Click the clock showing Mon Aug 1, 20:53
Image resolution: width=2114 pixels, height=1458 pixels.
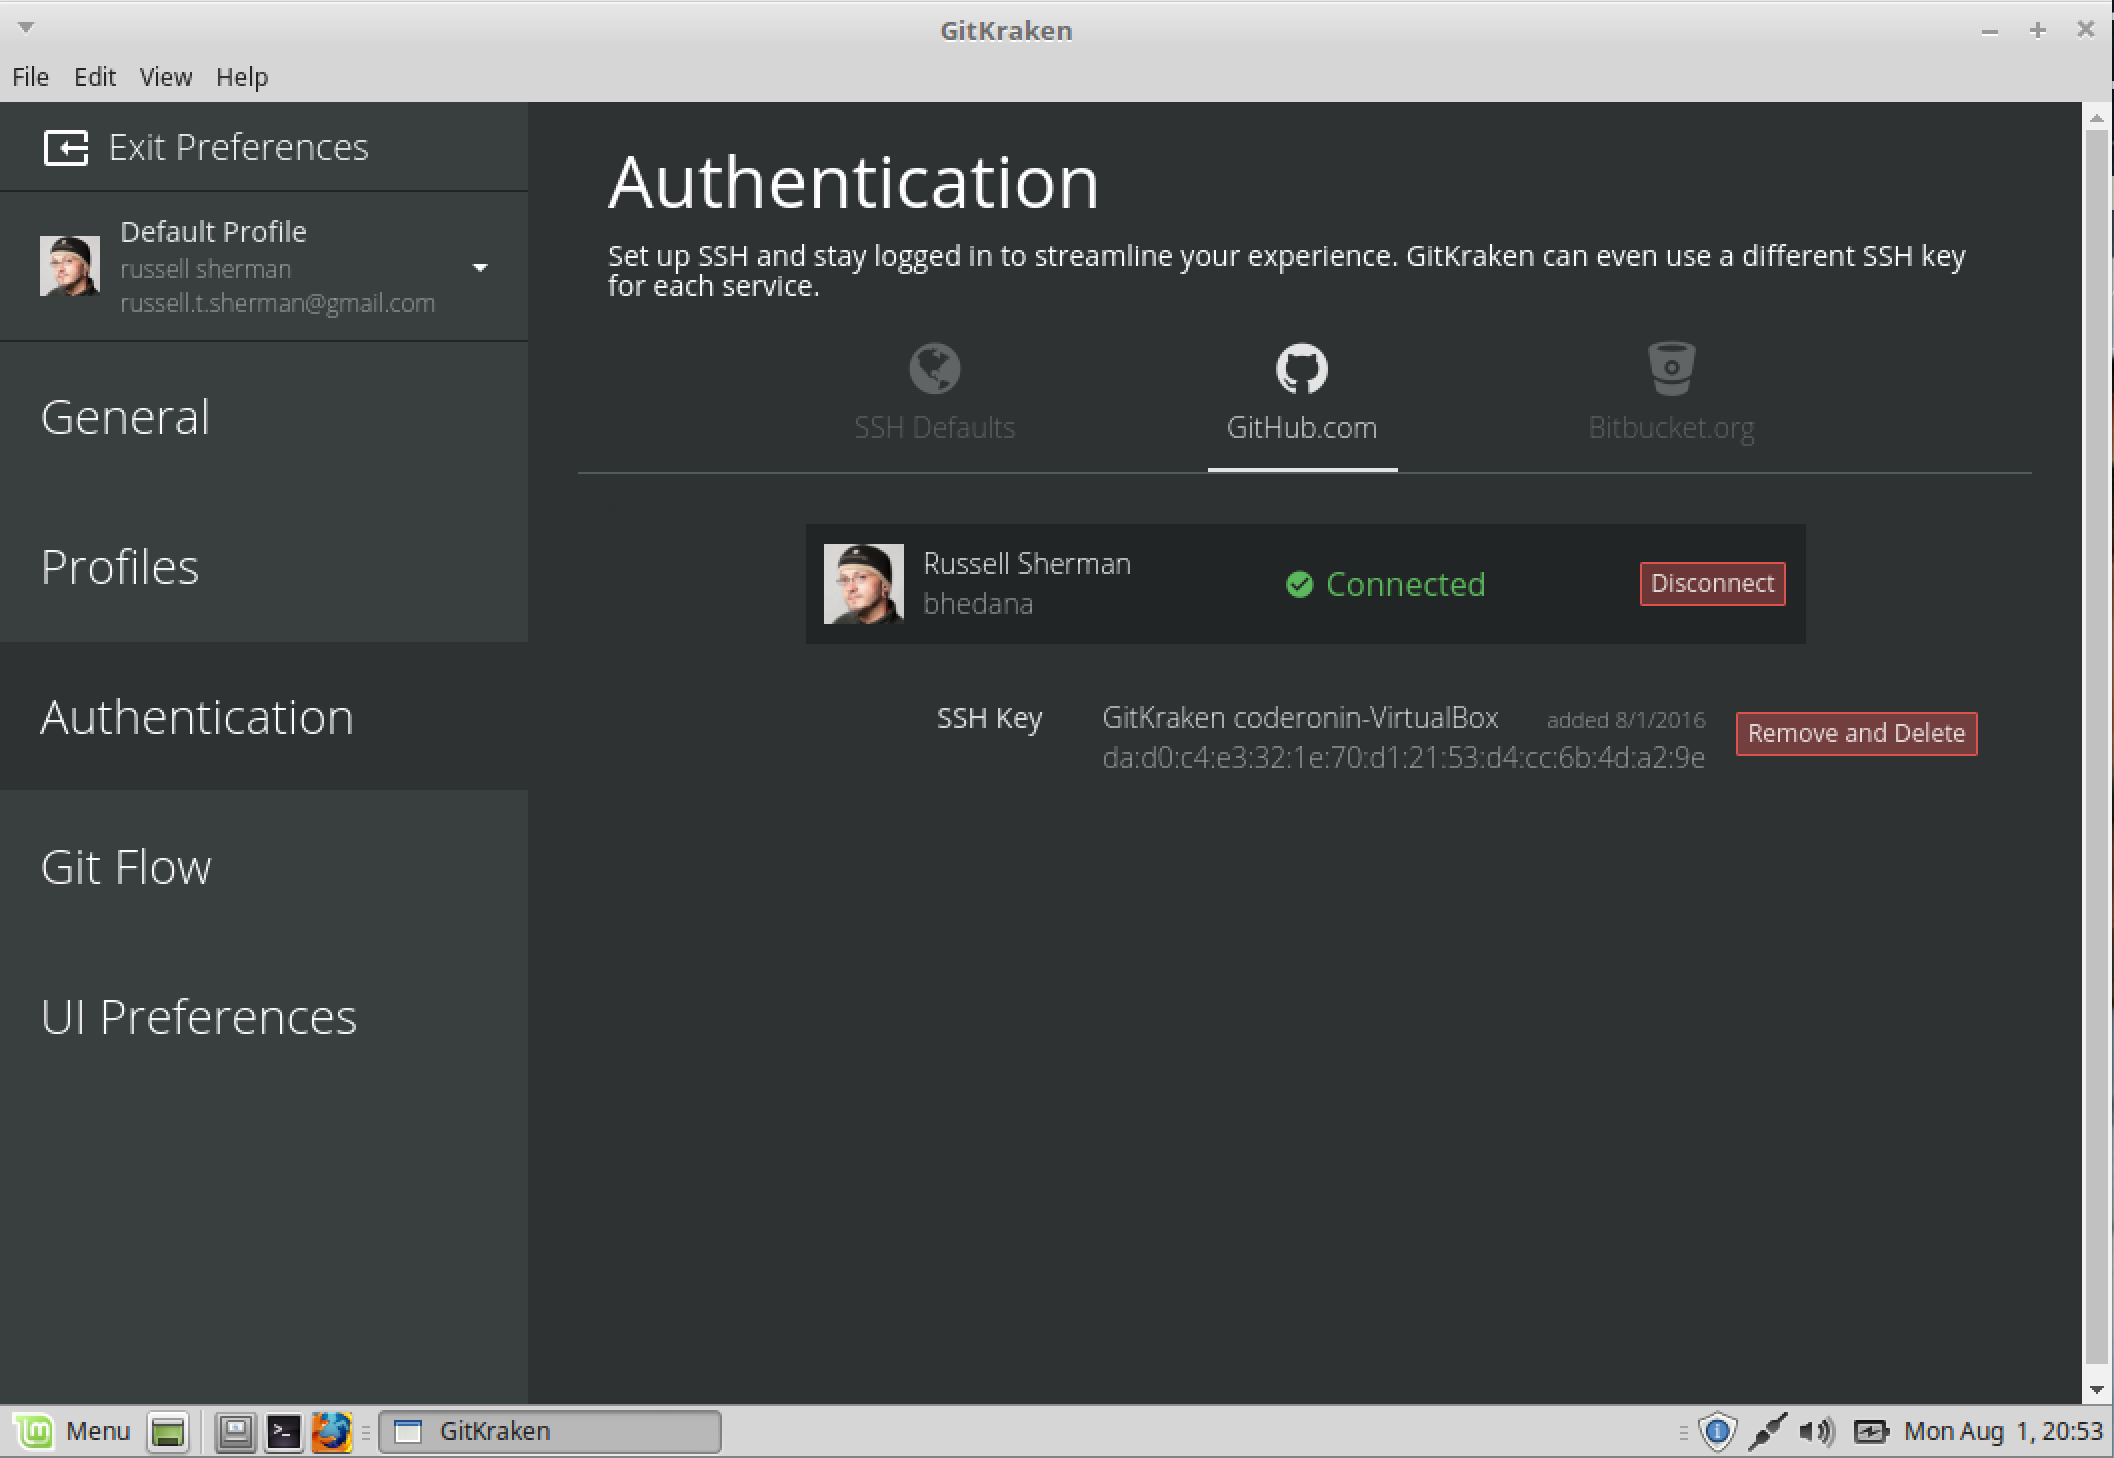click(x=2003, y=1432)
